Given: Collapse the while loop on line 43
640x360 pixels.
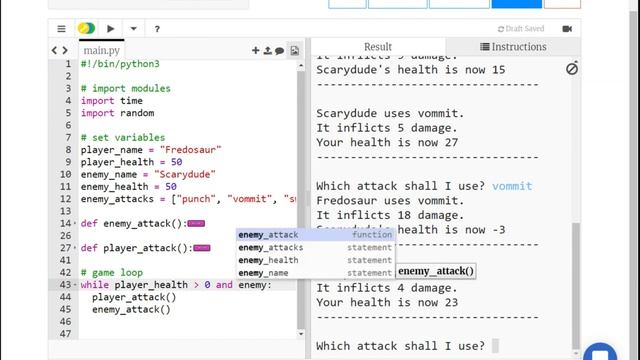Looking at the screenshot, I should click(x=75, y=285).
